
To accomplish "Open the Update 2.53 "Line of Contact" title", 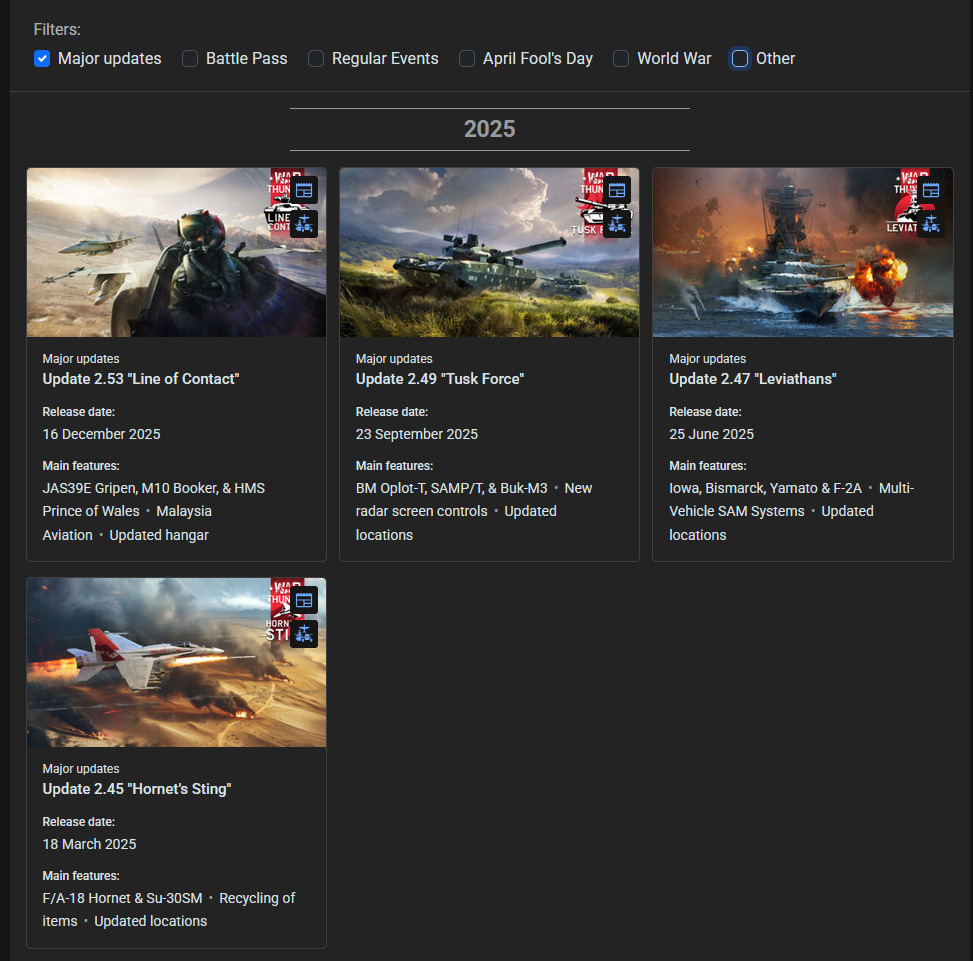I will pos(141,379).
